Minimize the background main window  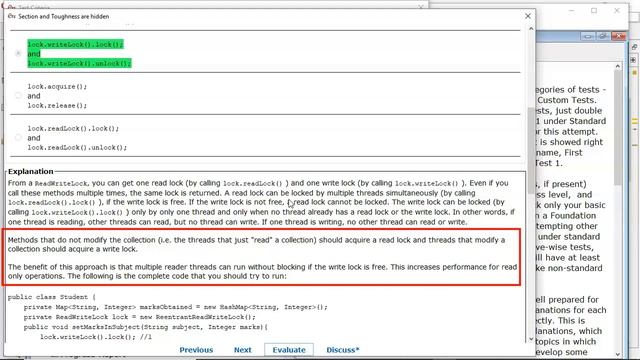point(571,11)
